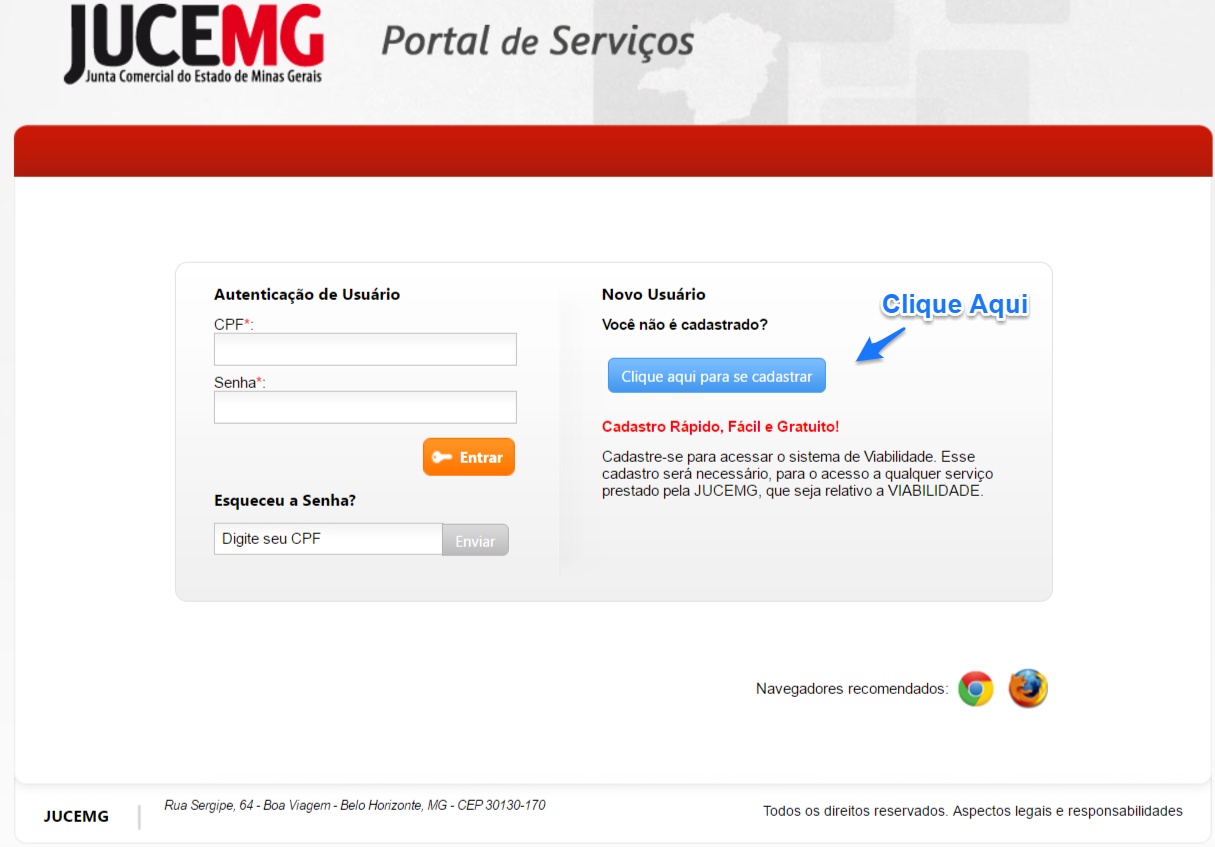Select the Mozilla Firefox recommended browser icon
Viewport: 1215px width, 847px height.
[1026, 687]
